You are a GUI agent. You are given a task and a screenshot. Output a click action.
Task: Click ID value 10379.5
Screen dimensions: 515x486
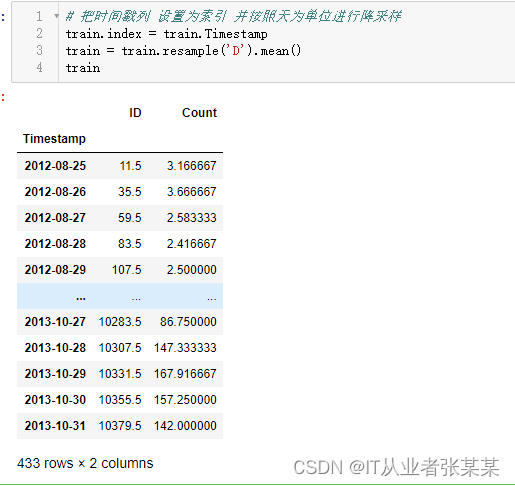[120, 426]
